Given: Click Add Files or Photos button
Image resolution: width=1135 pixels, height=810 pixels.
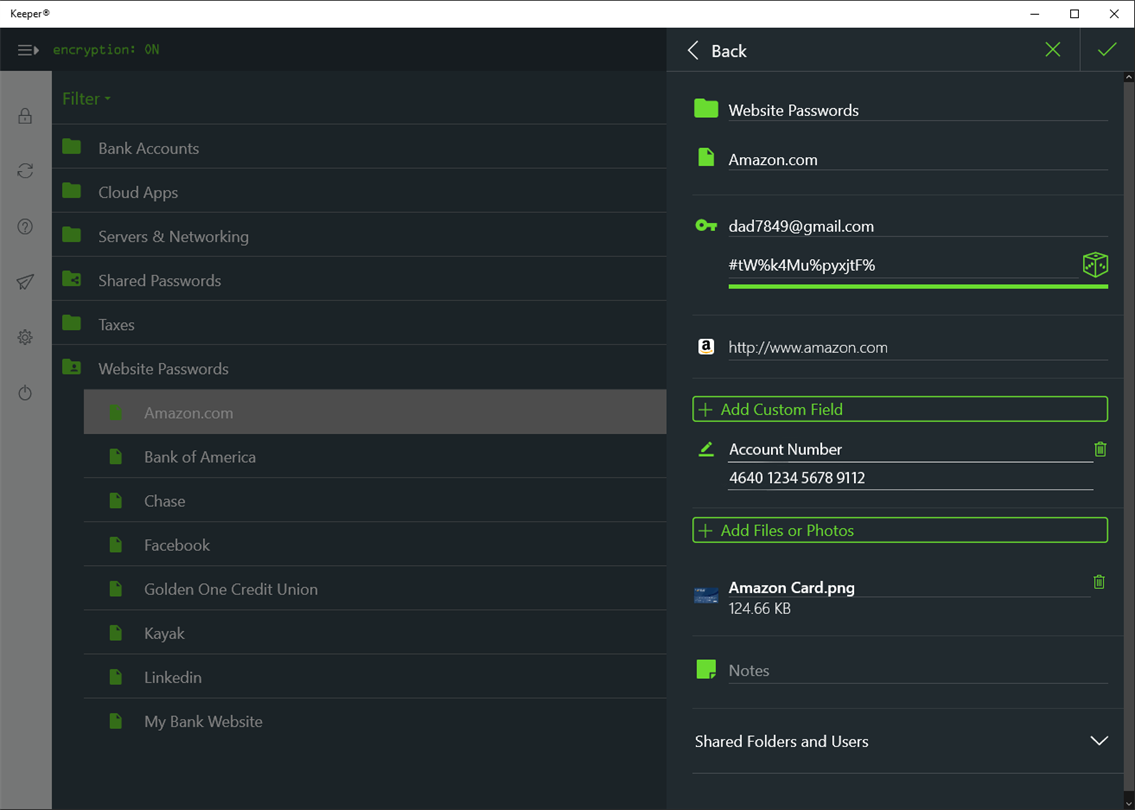Looking at the screenshot, I should 900,530.
